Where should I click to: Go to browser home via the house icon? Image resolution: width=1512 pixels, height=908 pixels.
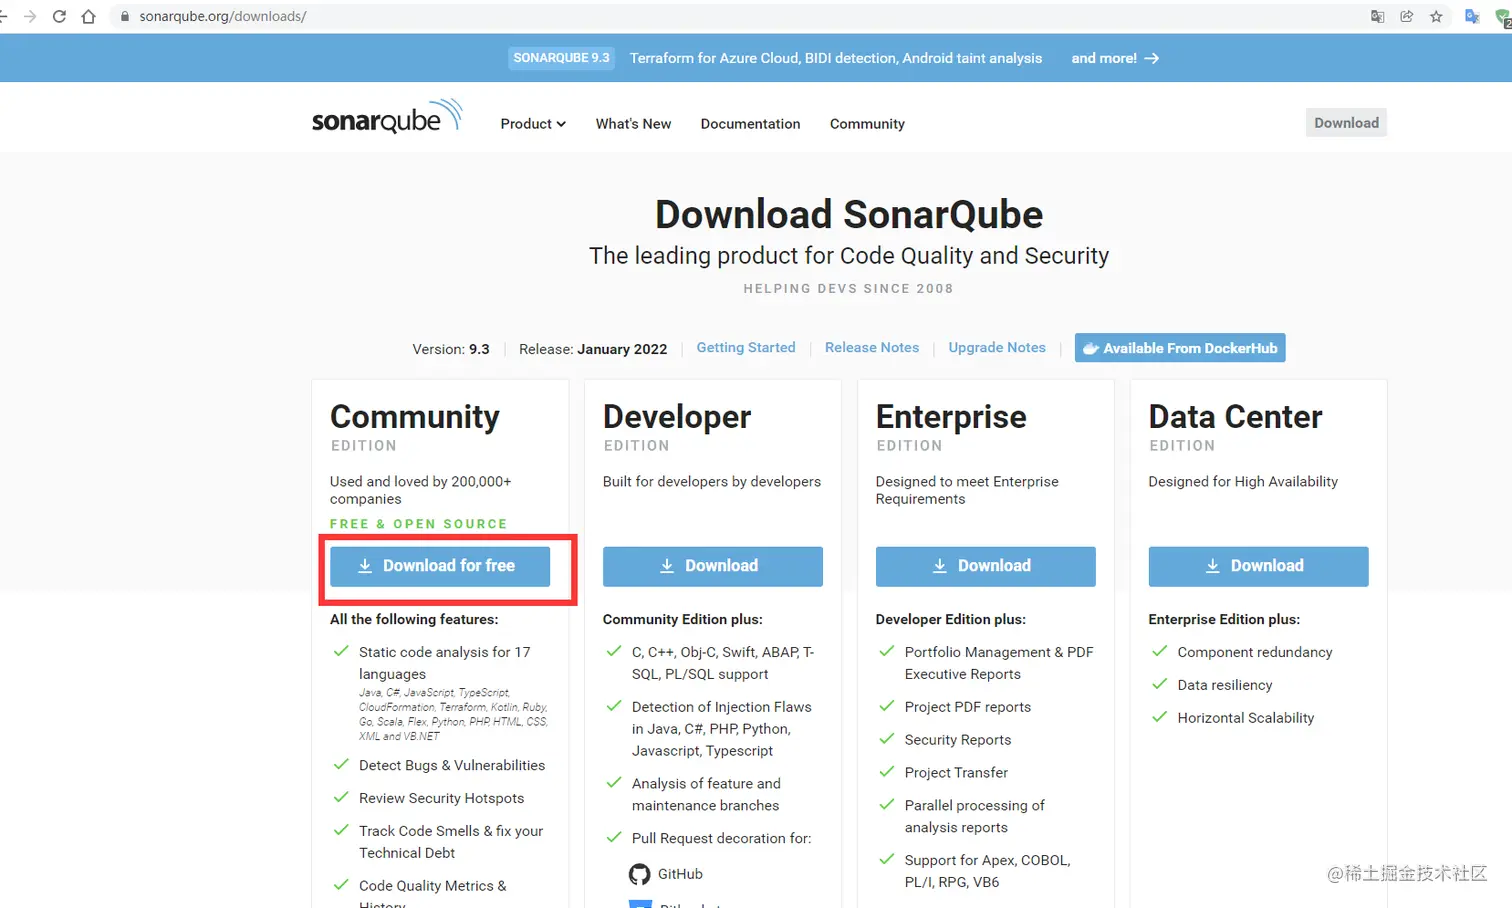tap(88, 16)
